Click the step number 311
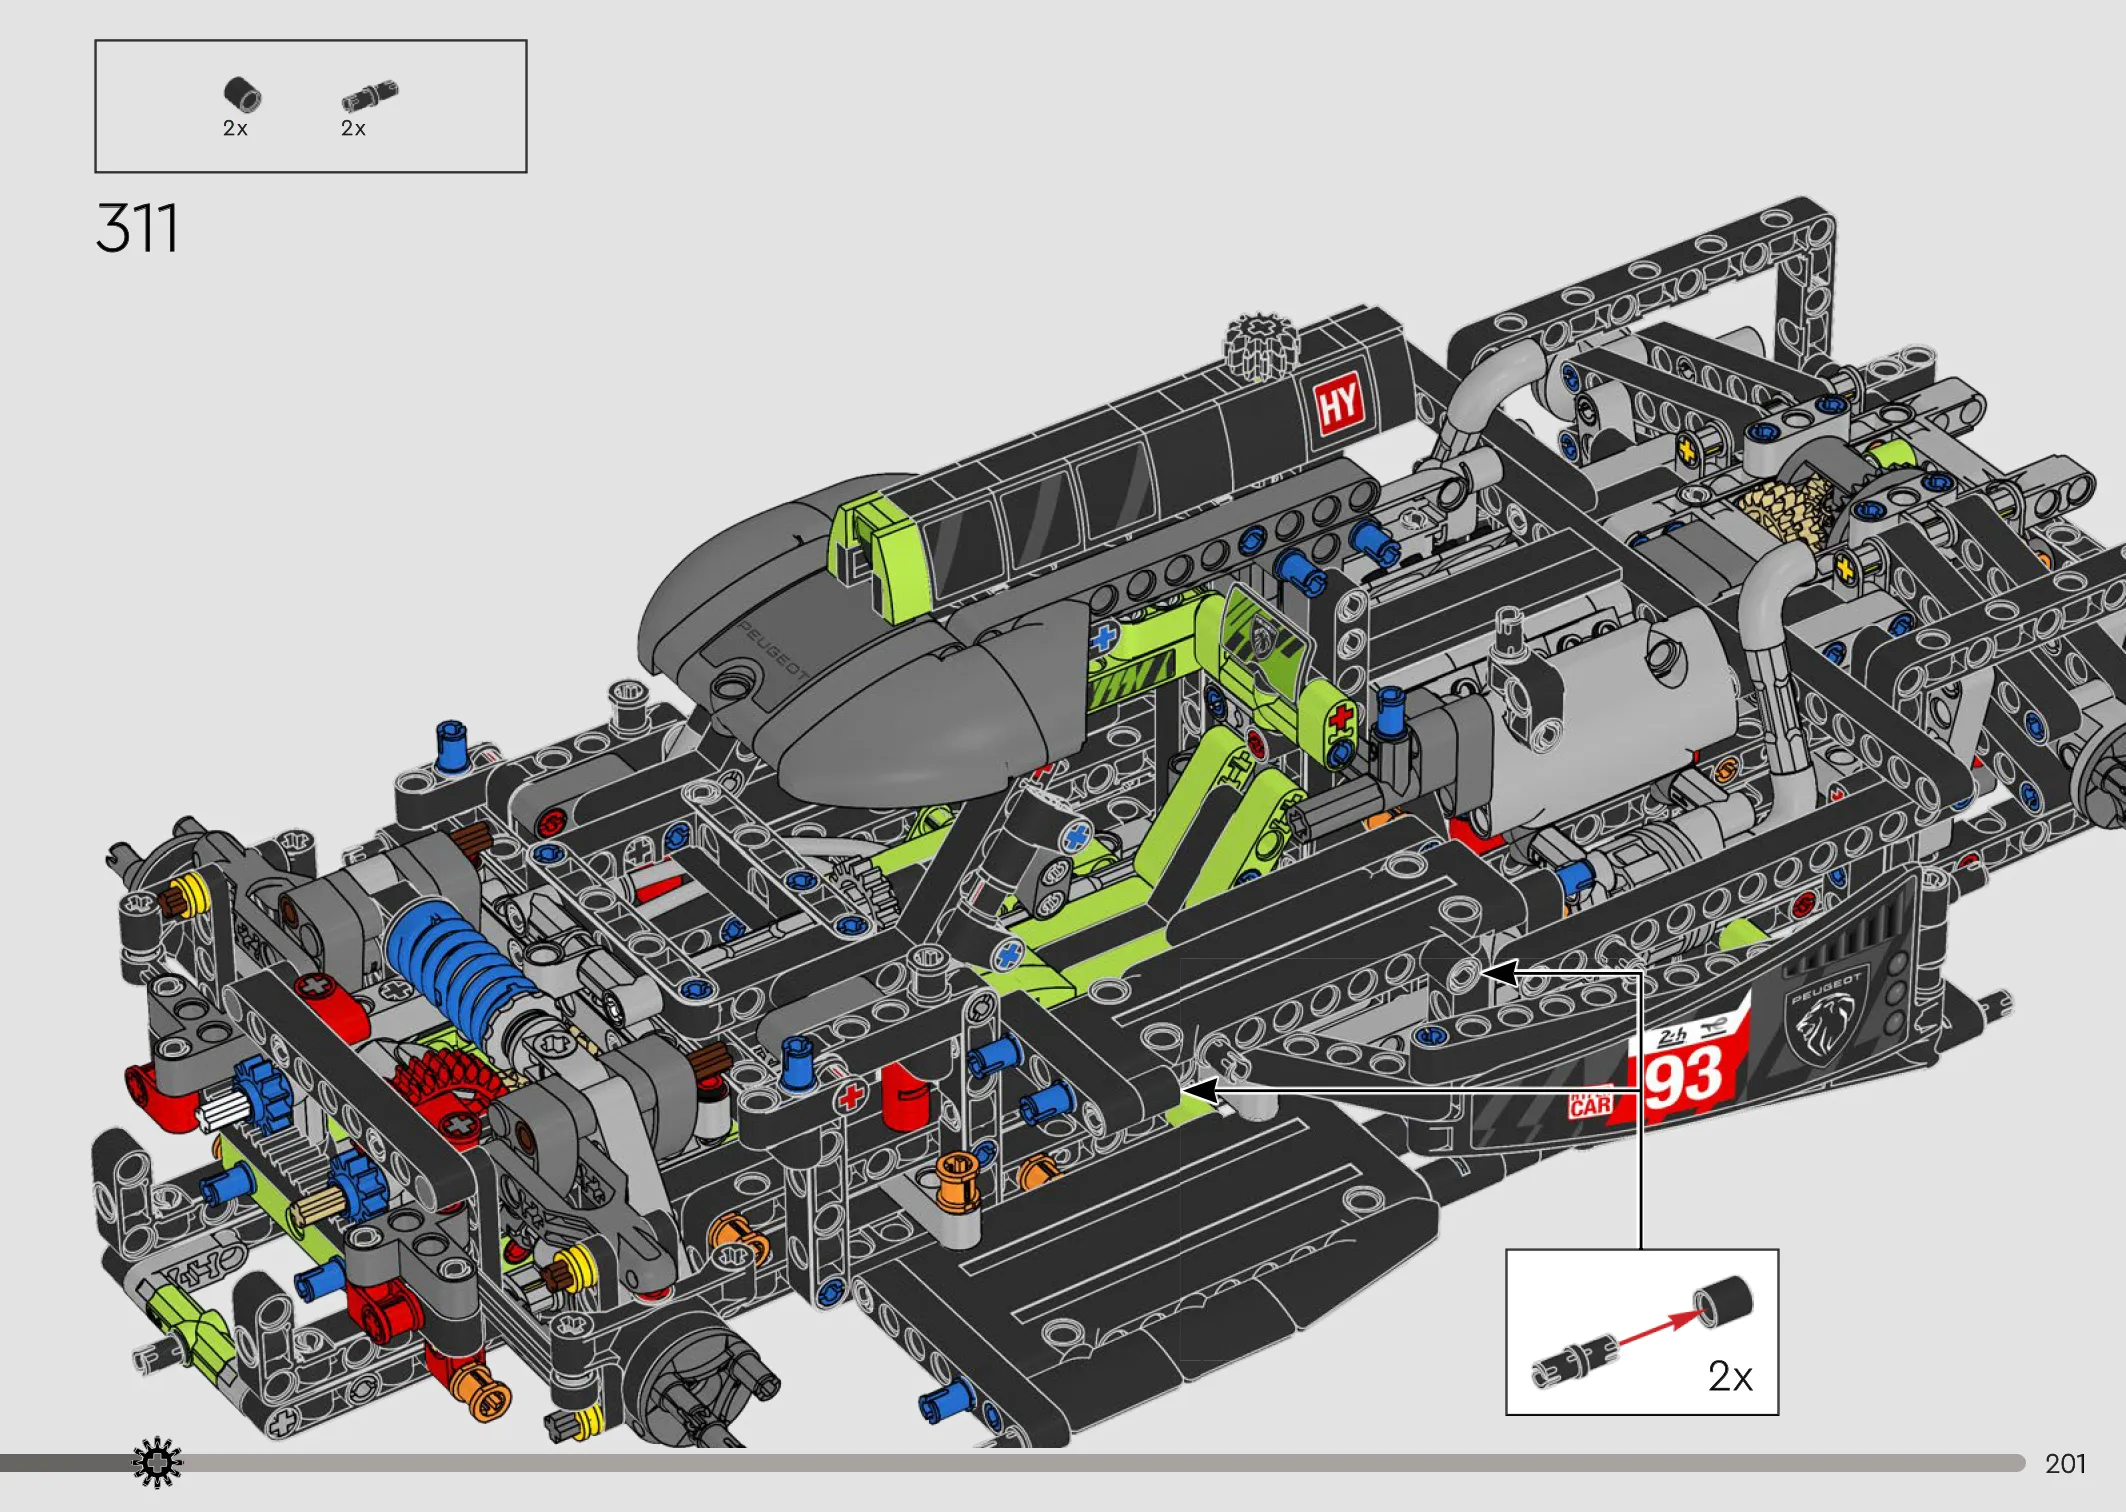The image size is (2126, 1512). 137,228
